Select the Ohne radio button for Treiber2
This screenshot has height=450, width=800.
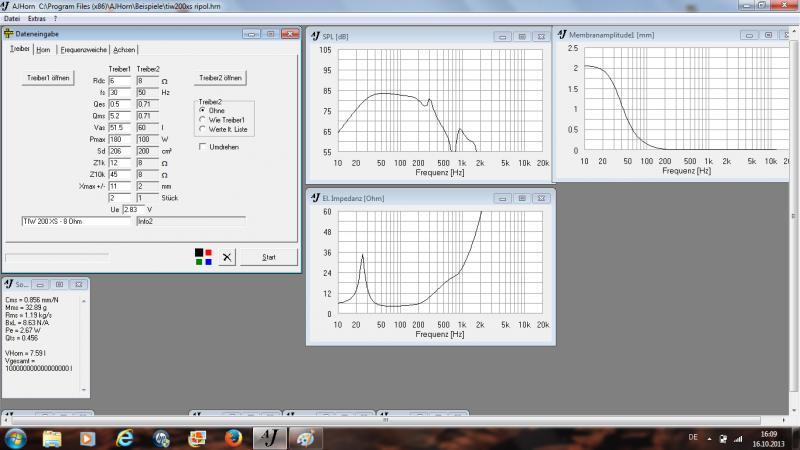pyautogui.click(x=202, y=110)
